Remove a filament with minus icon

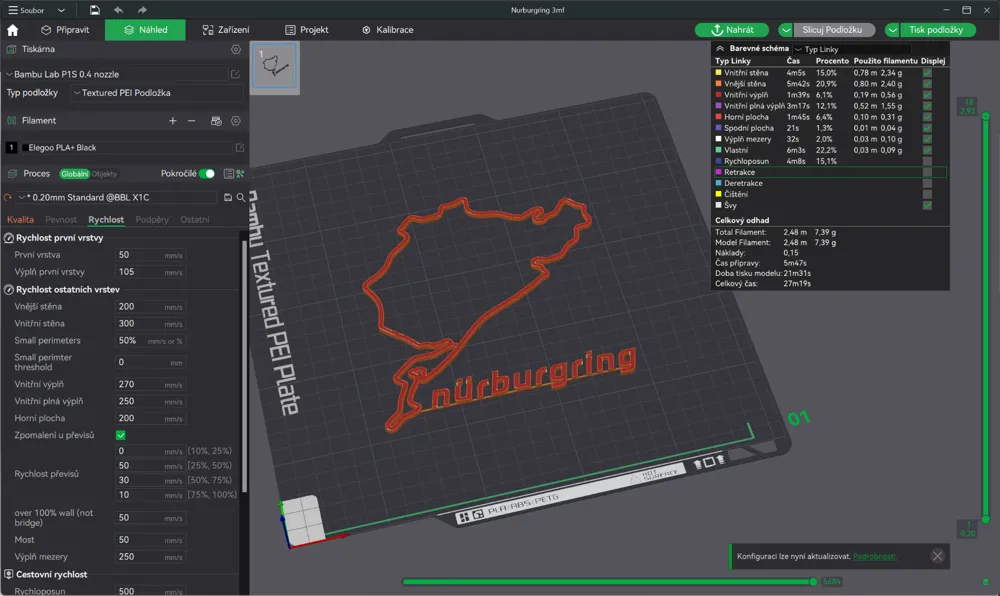click(x=191, y=120)
